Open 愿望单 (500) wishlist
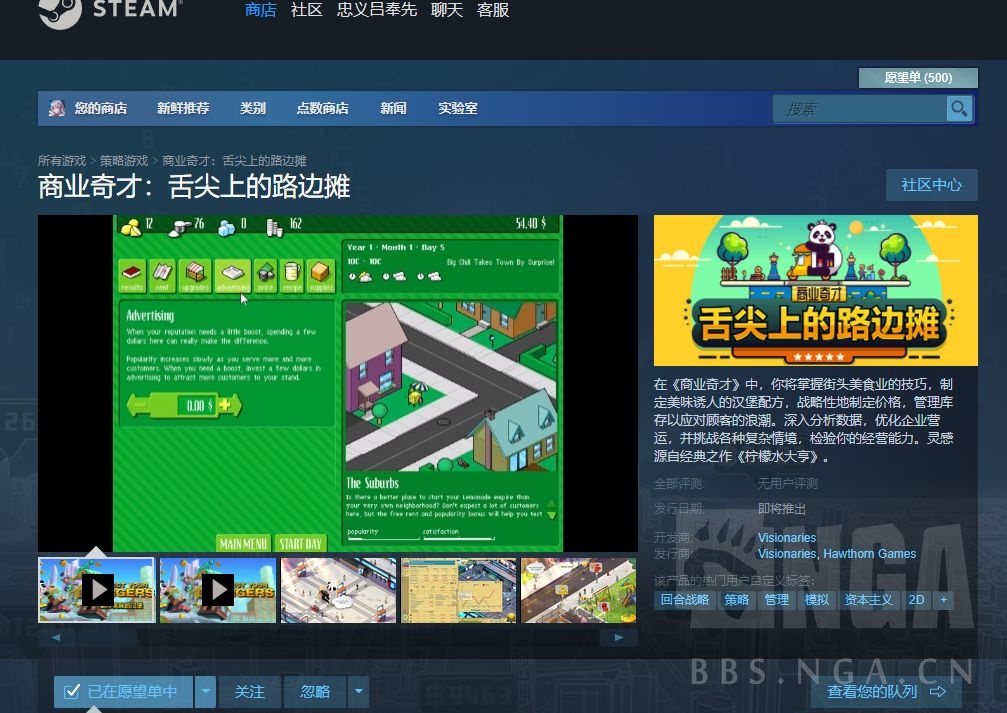Viewport: 1007px width, 713px height. click(x=918, y=78)
